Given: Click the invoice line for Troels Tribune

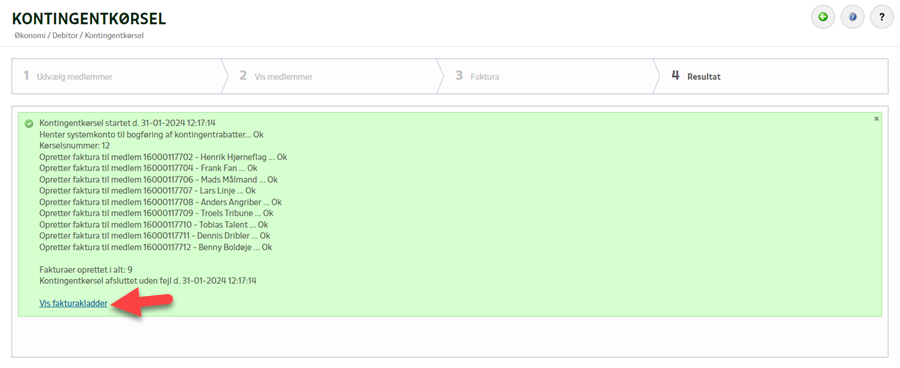Looking at the screenshot, I should [x=157, y=214].
